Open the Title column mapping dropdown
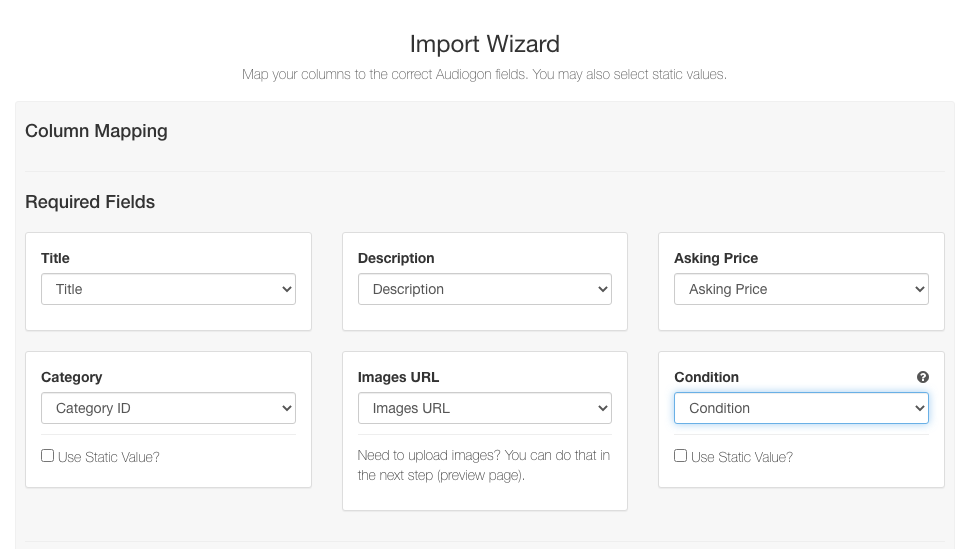 168,289
